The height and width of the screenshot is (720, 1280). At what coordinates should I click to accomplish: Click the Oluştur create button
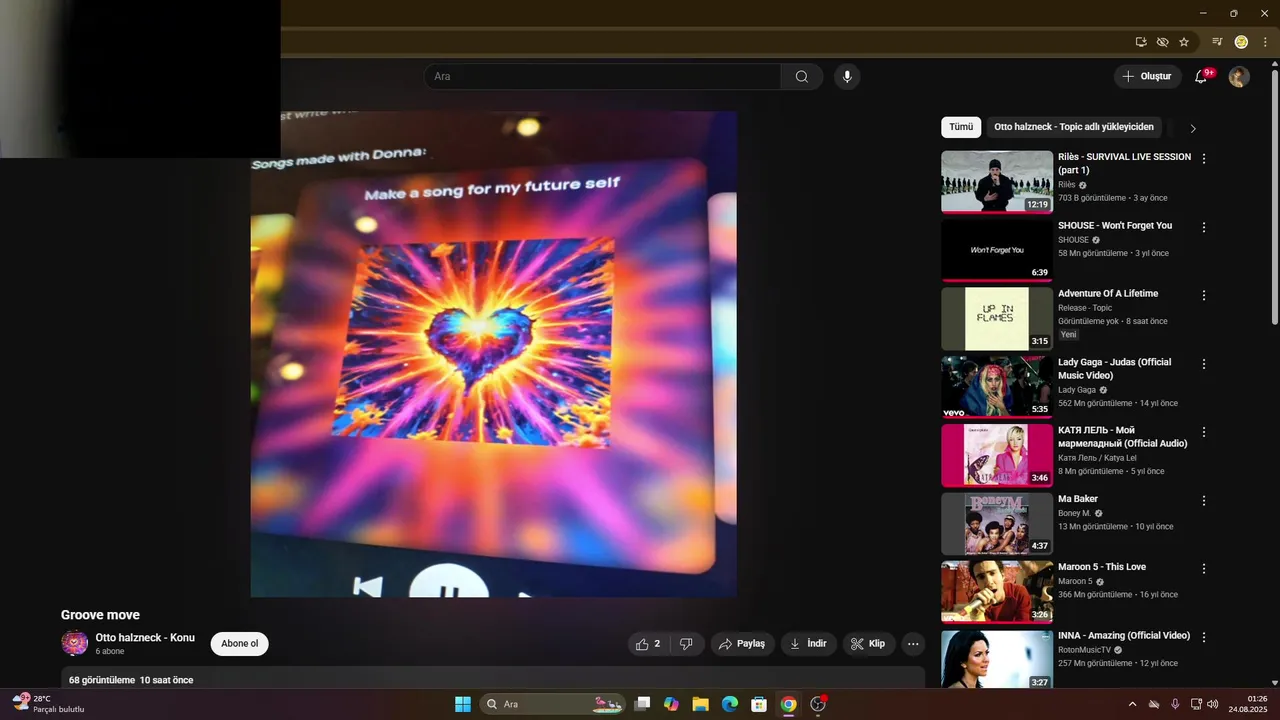pos(1147,77)
